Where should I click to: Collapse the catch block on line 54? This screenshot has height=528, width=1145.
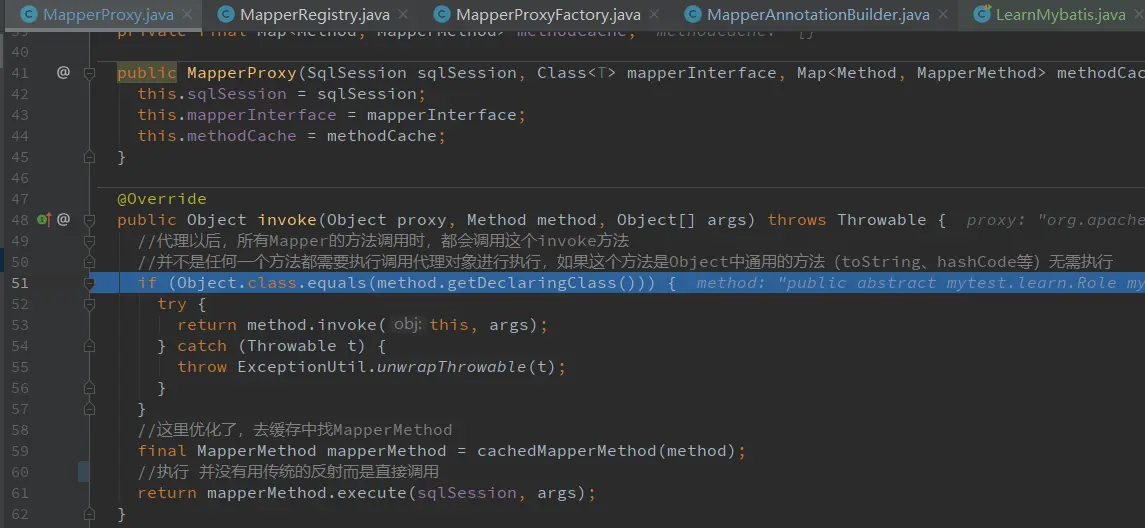tap(89, 345)
